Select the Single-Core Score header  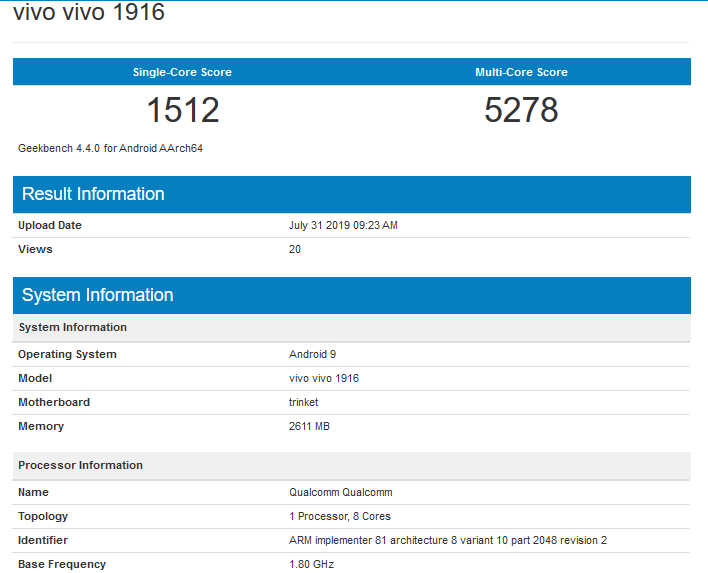(182, 72)
